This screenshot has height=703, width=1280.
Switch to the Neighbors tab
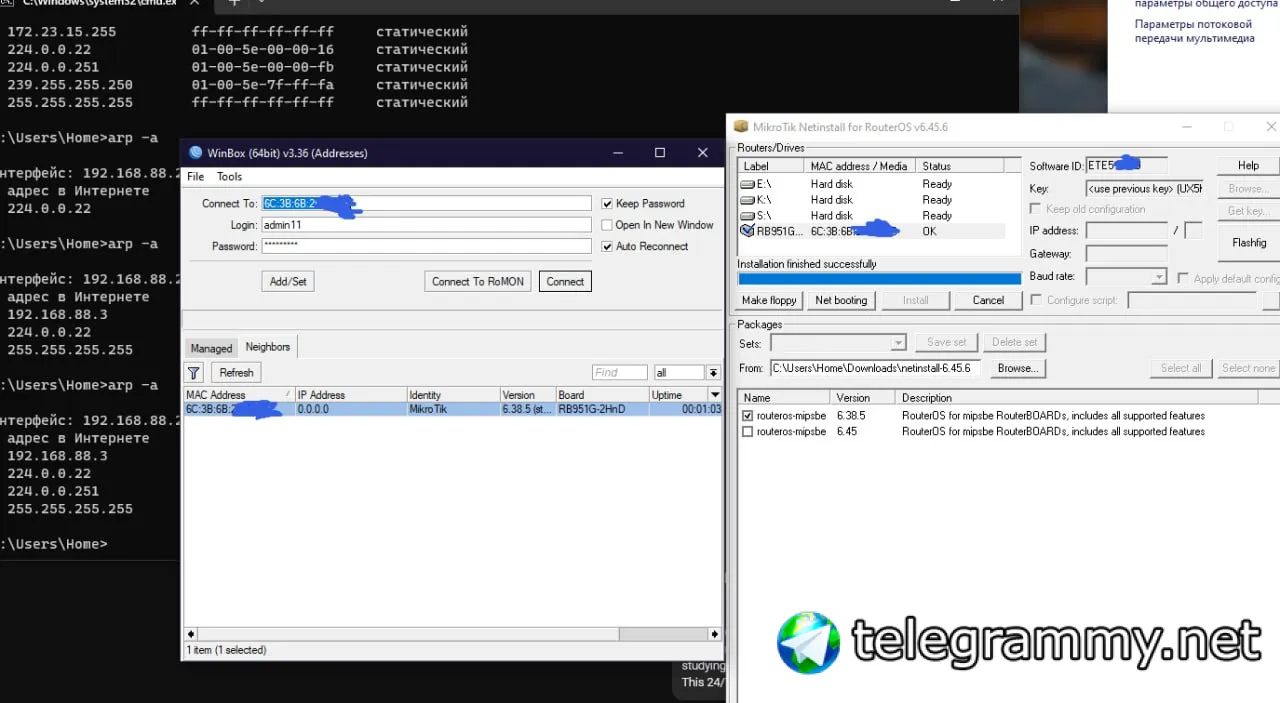click(268, 347)
